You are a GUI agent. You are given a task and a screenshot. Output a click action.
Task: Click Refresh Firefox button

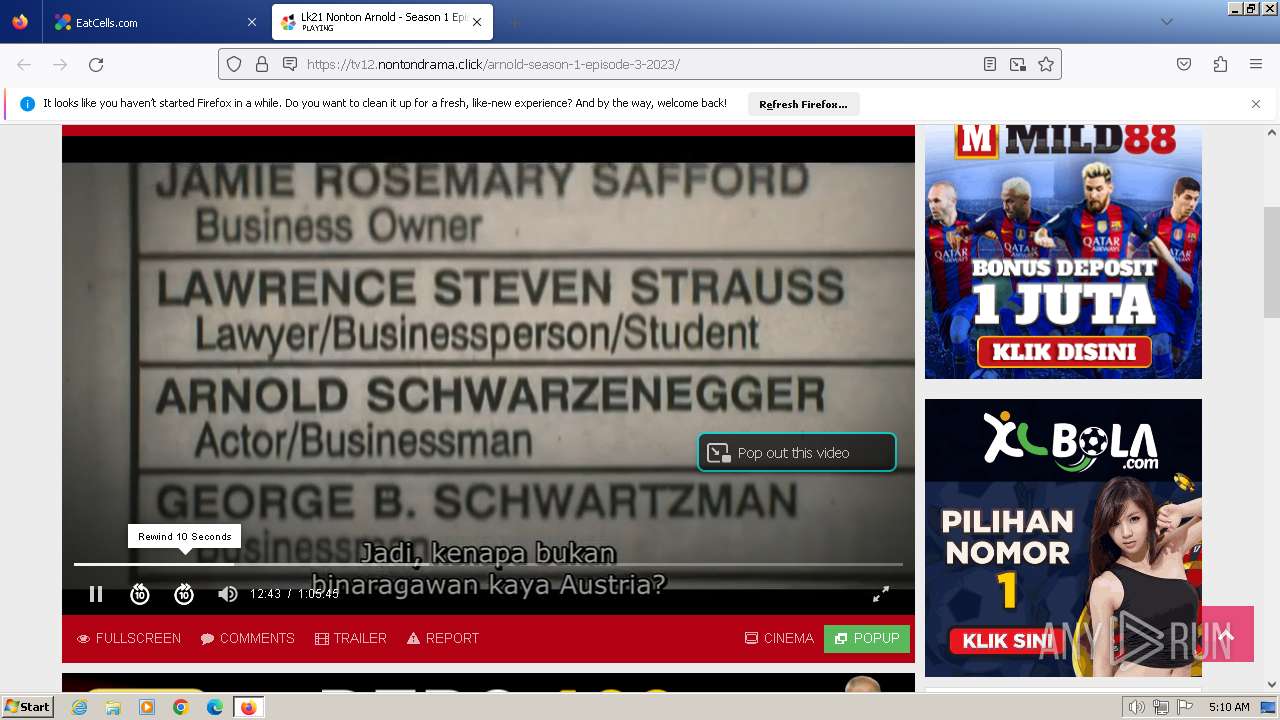tap(803, 104)
